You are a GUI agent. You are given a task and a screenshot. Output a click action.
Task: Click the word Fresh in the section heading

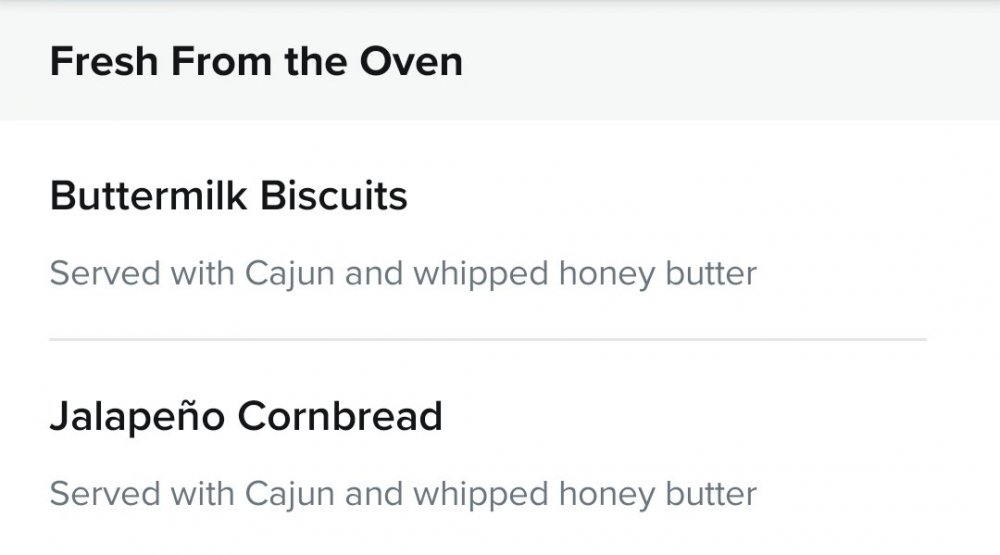click(x=104, y=61)
